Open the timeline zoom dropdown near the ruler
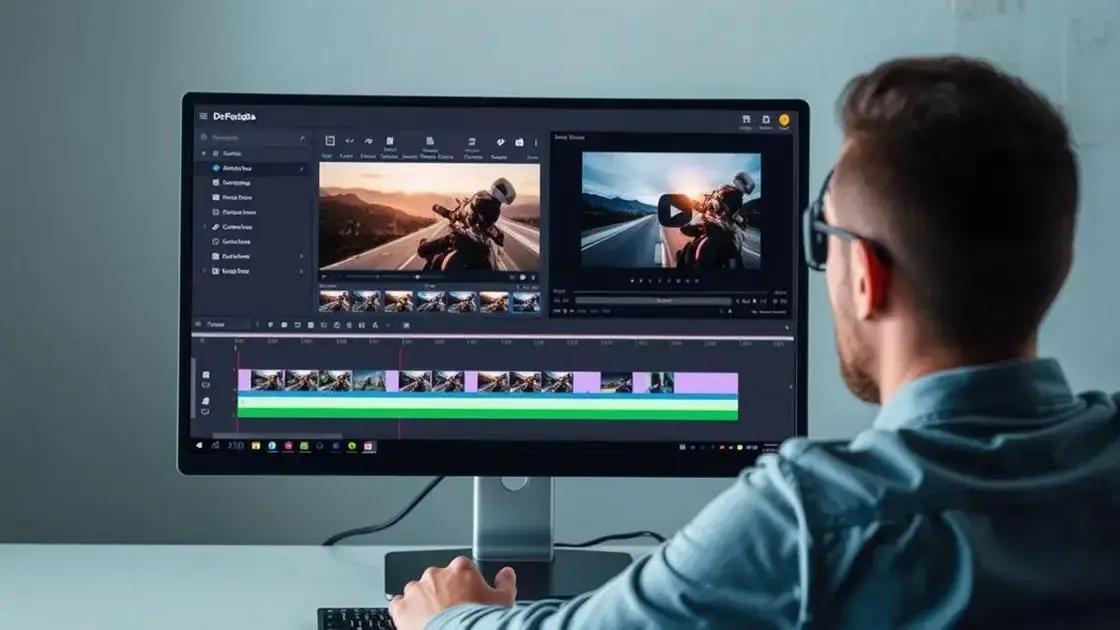The width and height of the screenshot is (1120, 630). point(387,323)
